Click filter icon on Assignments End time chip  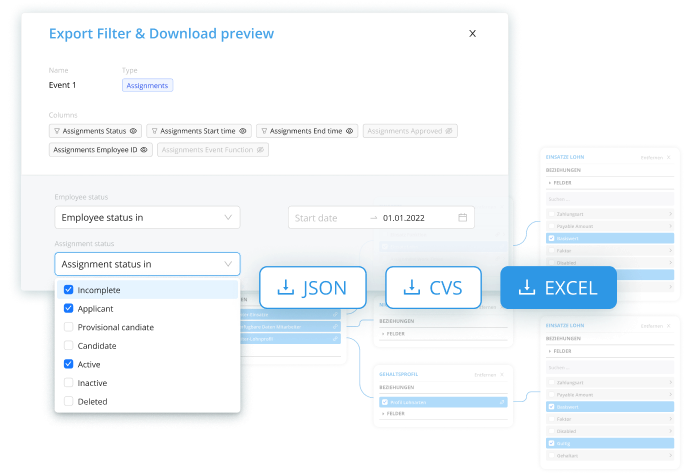click(264, 131)
